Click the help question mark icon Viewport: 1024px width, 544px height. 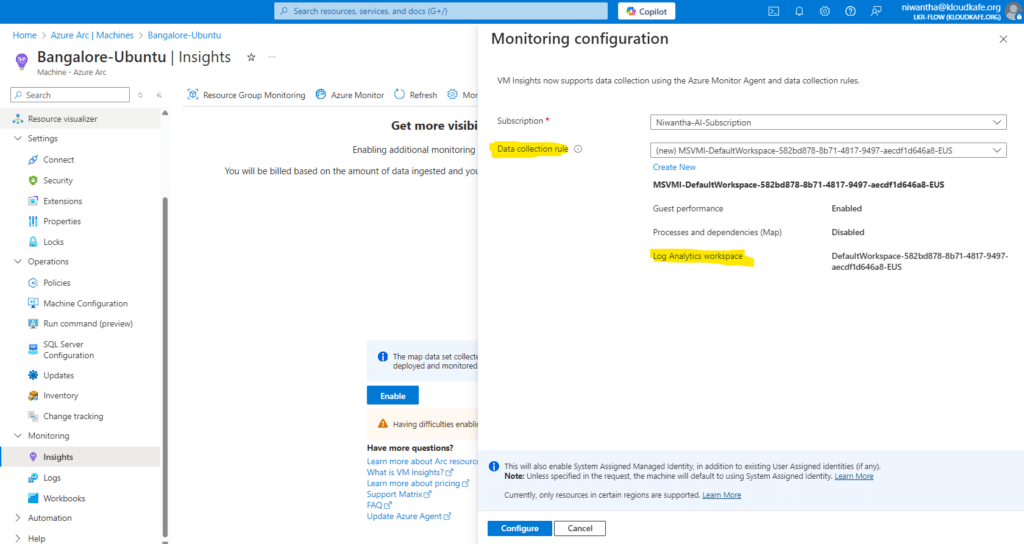click(850, 12)
